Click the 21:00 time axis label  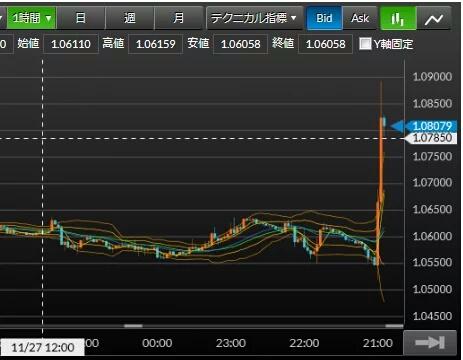pyautogui.click(x=378, y=343)
